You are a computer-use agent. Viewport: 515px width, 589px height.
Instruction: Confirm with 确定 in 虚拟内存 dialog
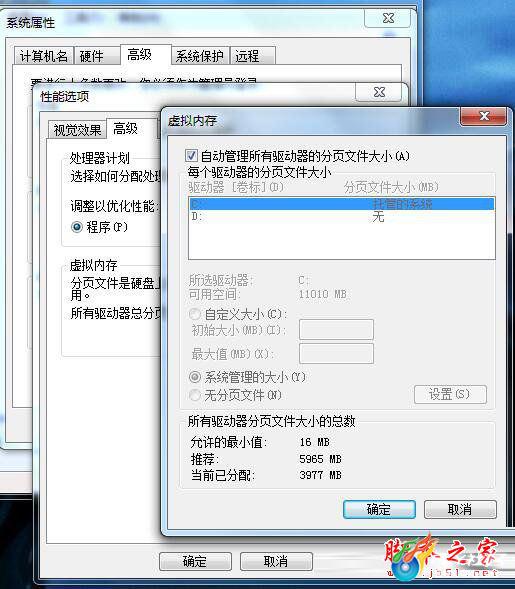(x=379, y=509)
